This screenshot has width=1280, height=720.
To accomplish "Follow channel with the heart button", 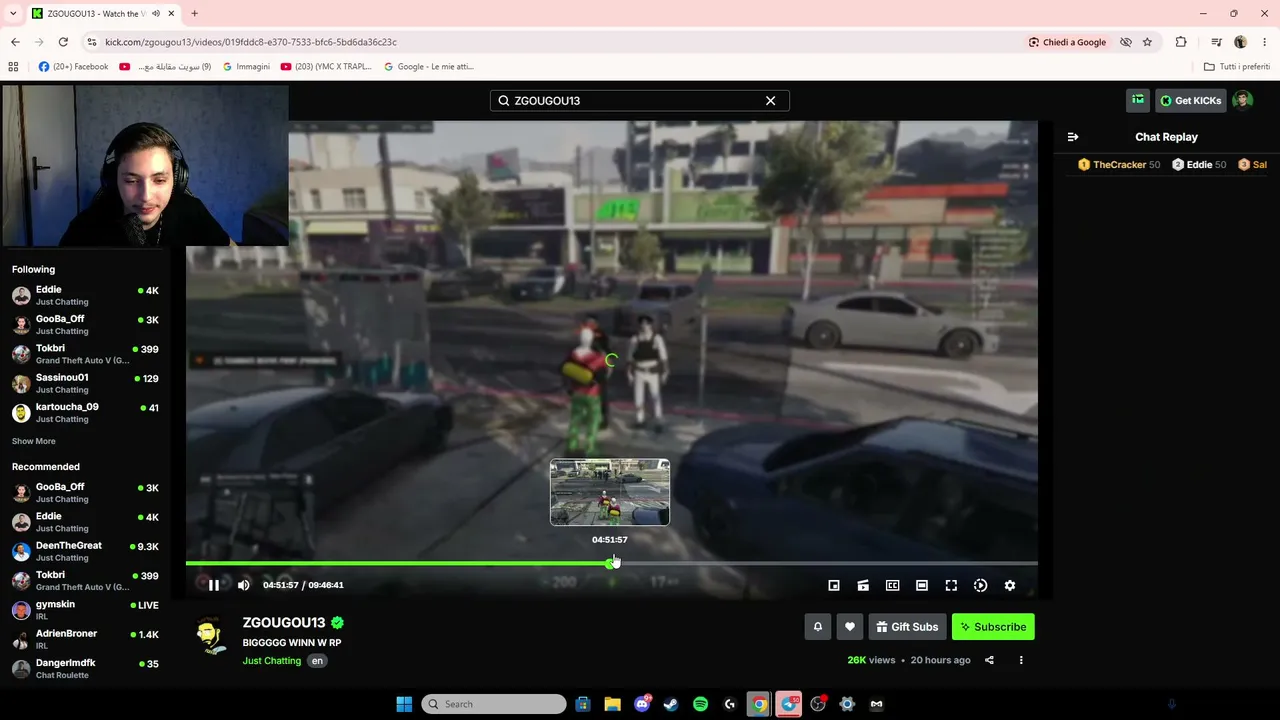I will (x=850, y=627).
